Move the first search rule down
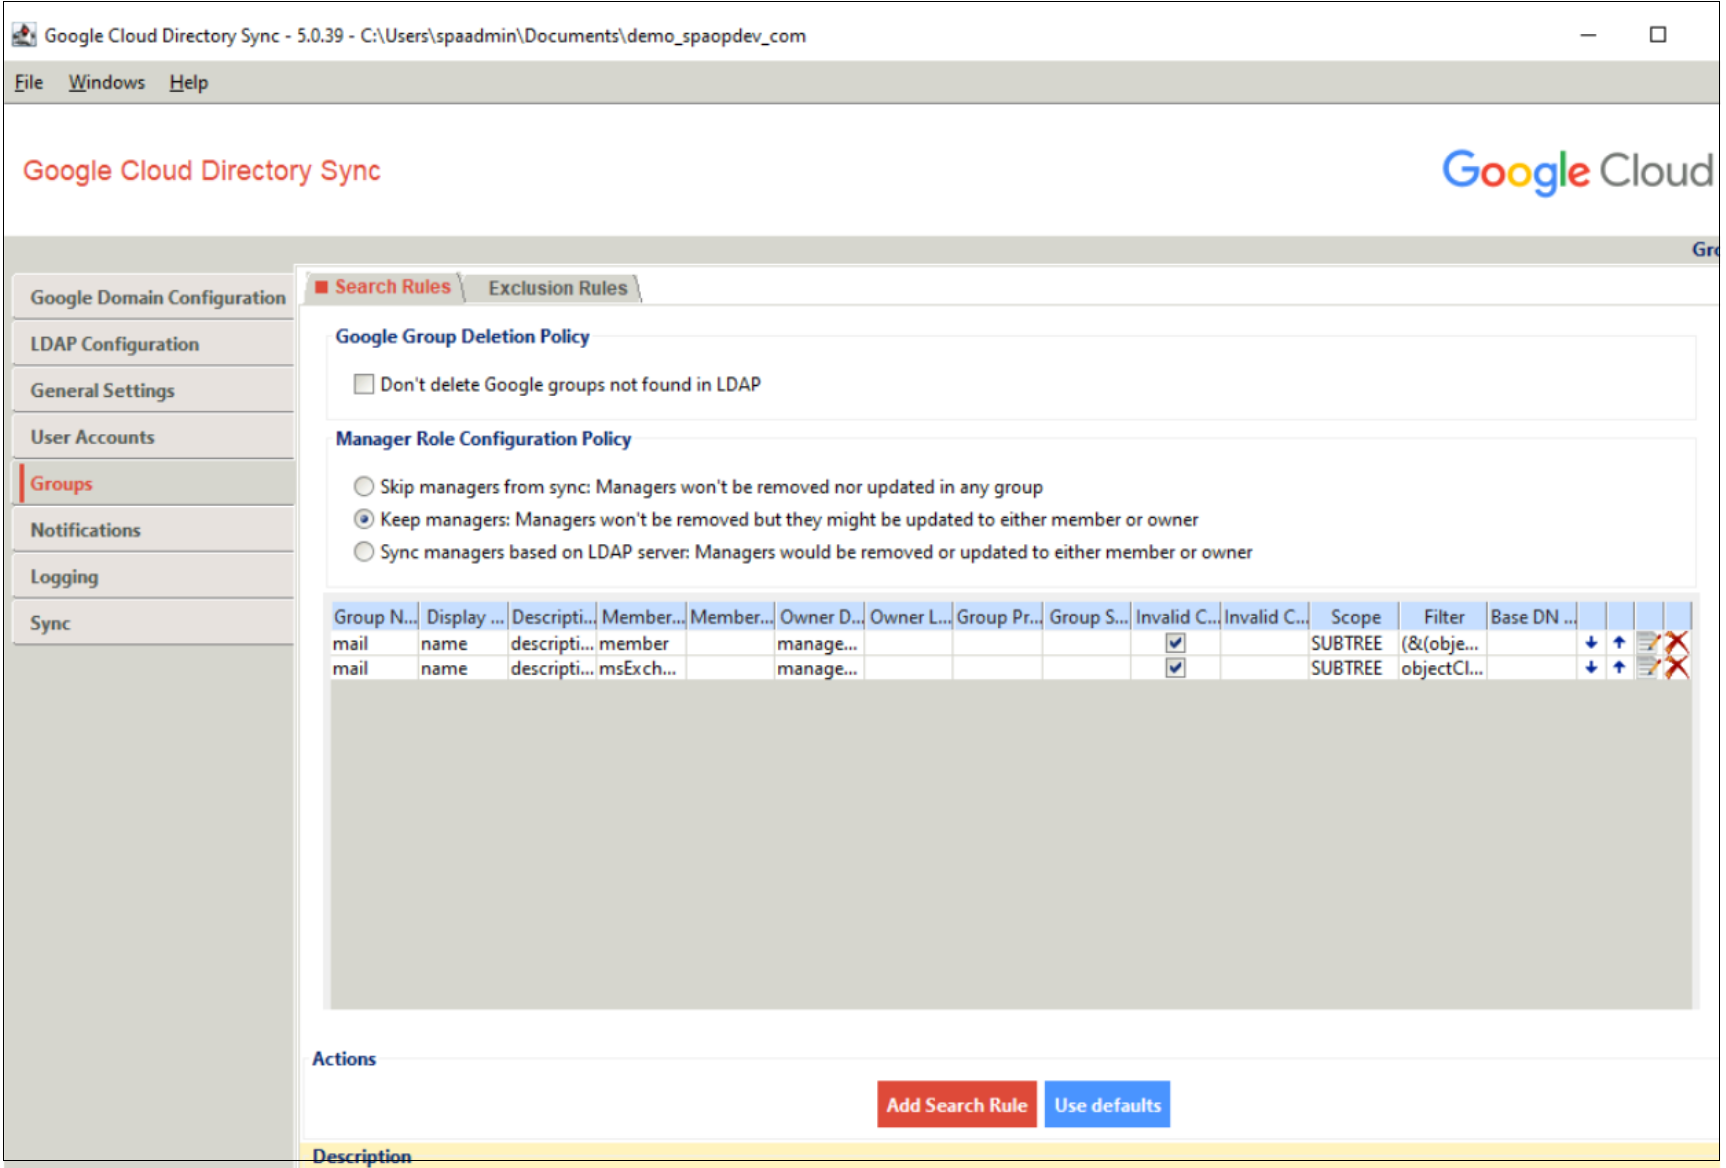This screenshot has height=1168, width=1726. pos(1591,643)
